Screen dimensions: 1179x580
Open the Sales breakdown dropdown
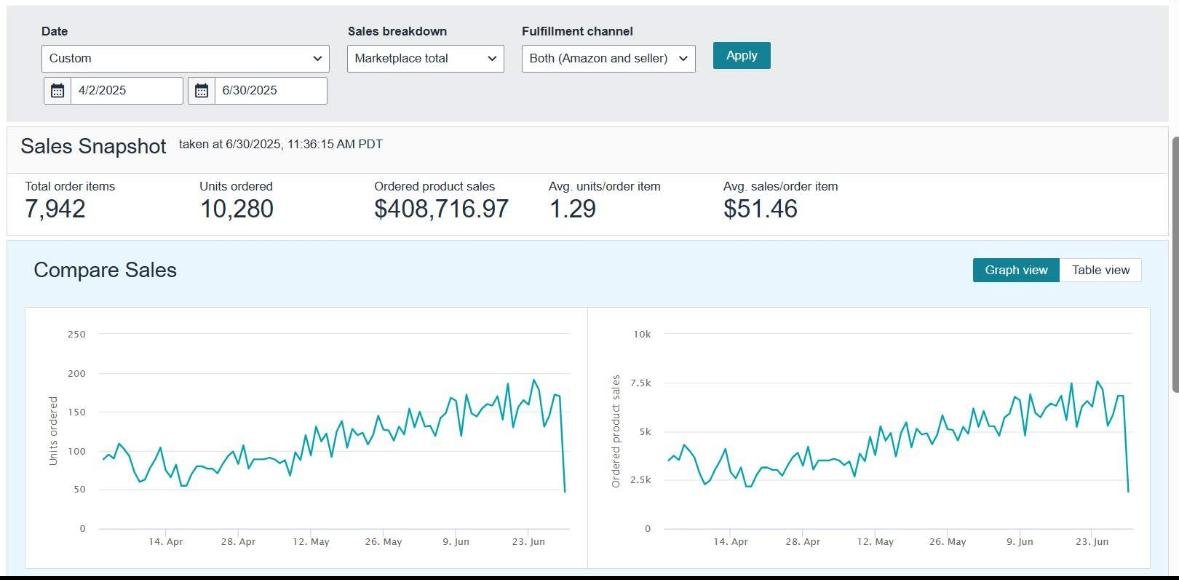[426, 59]
